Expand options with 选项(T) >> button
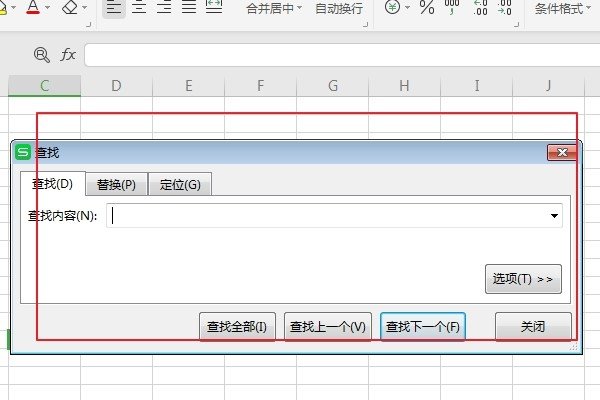This screenshot has width=600, height=400. point(523,279)
